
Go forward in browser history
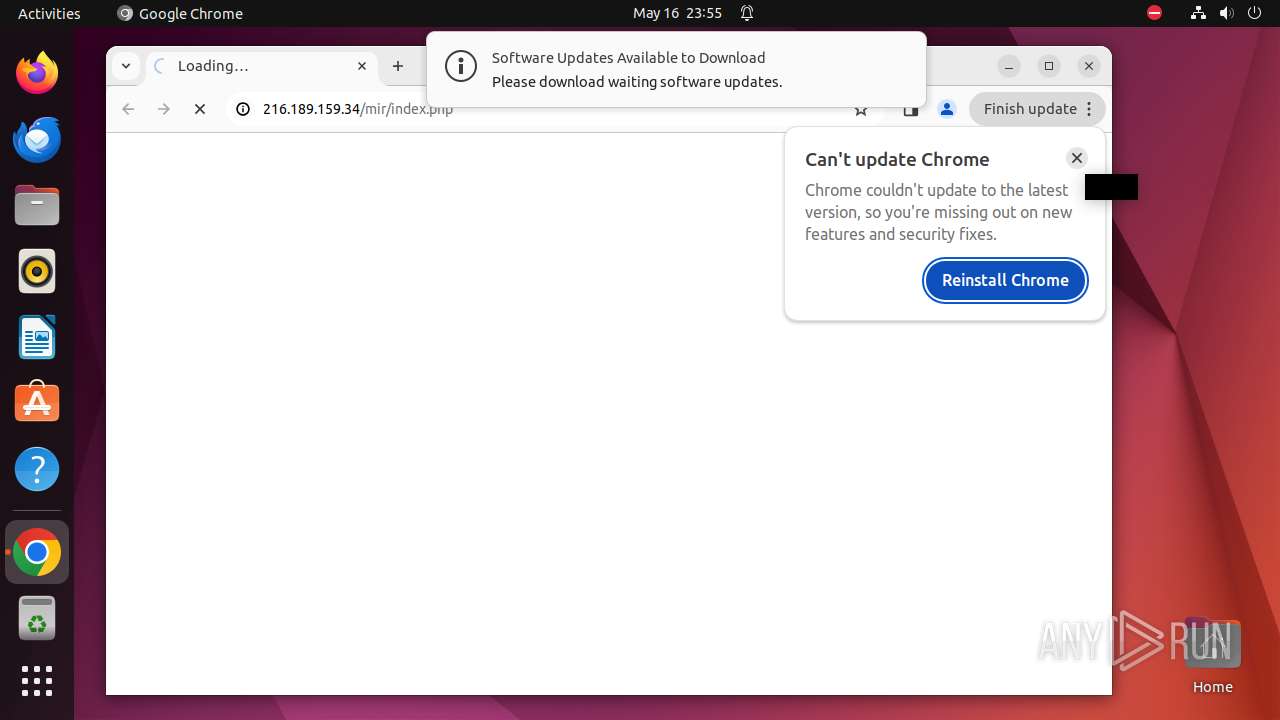click(x=164, y=109)
